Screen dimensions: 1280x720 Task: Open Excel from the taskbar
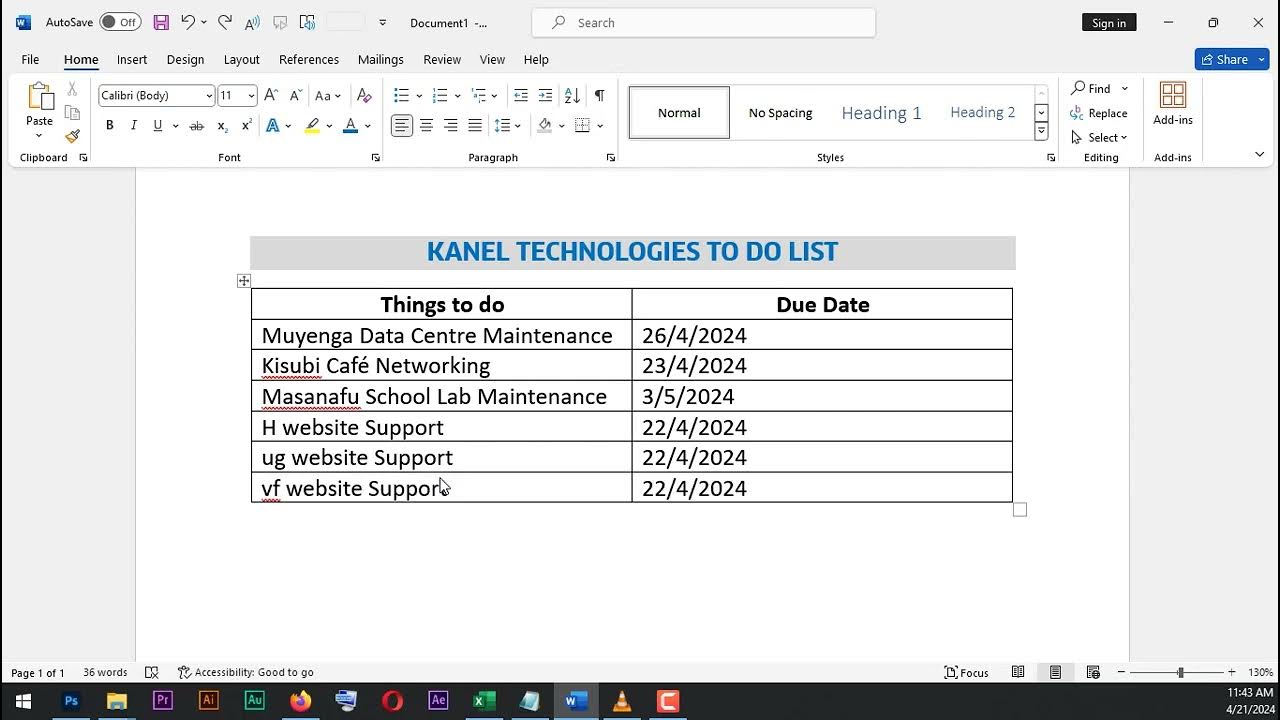pyautogui.click(x=484, y=701)
